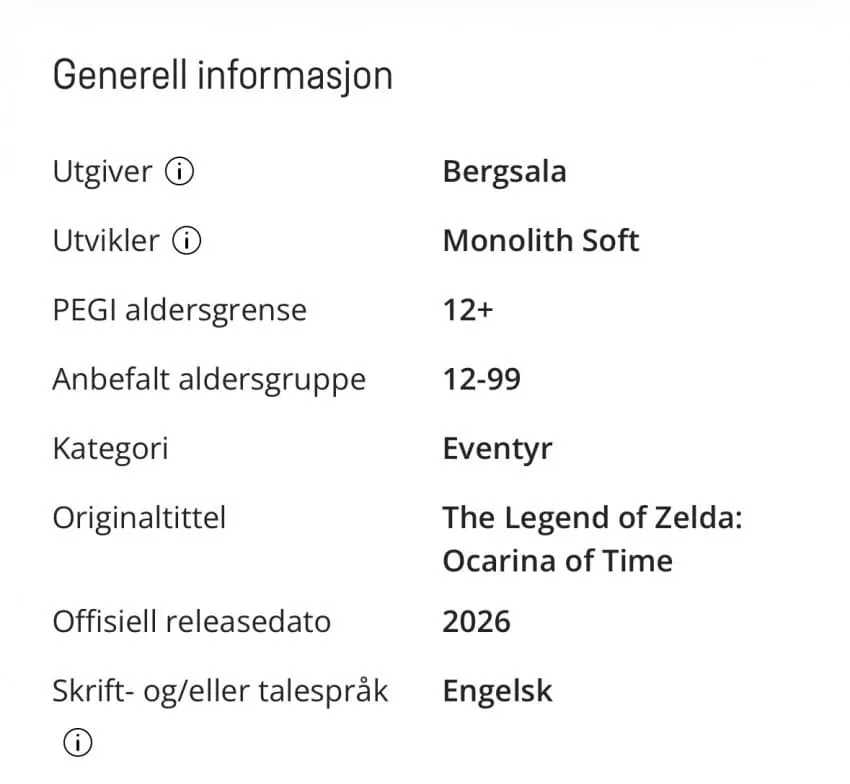Viewport: 850px width, 784px height.
Task: Open the Eventyr category value
Action: 498,449
